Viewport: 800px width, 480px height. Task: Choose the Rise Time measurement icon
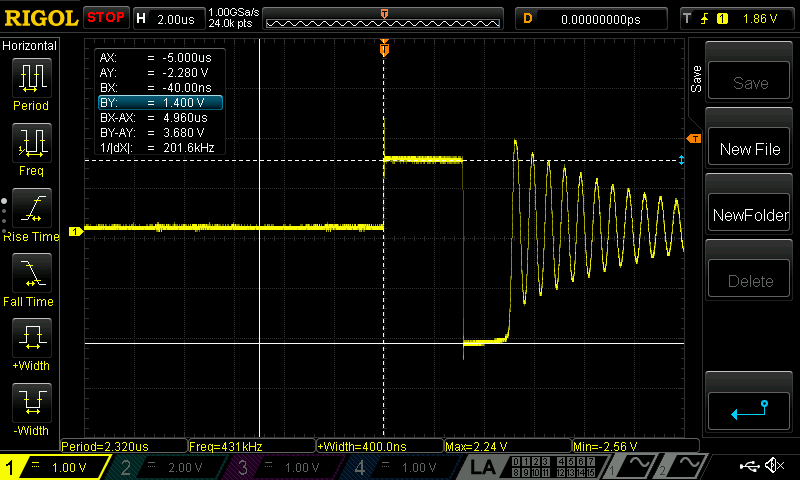pyautogui.click(x=31, y=214)
